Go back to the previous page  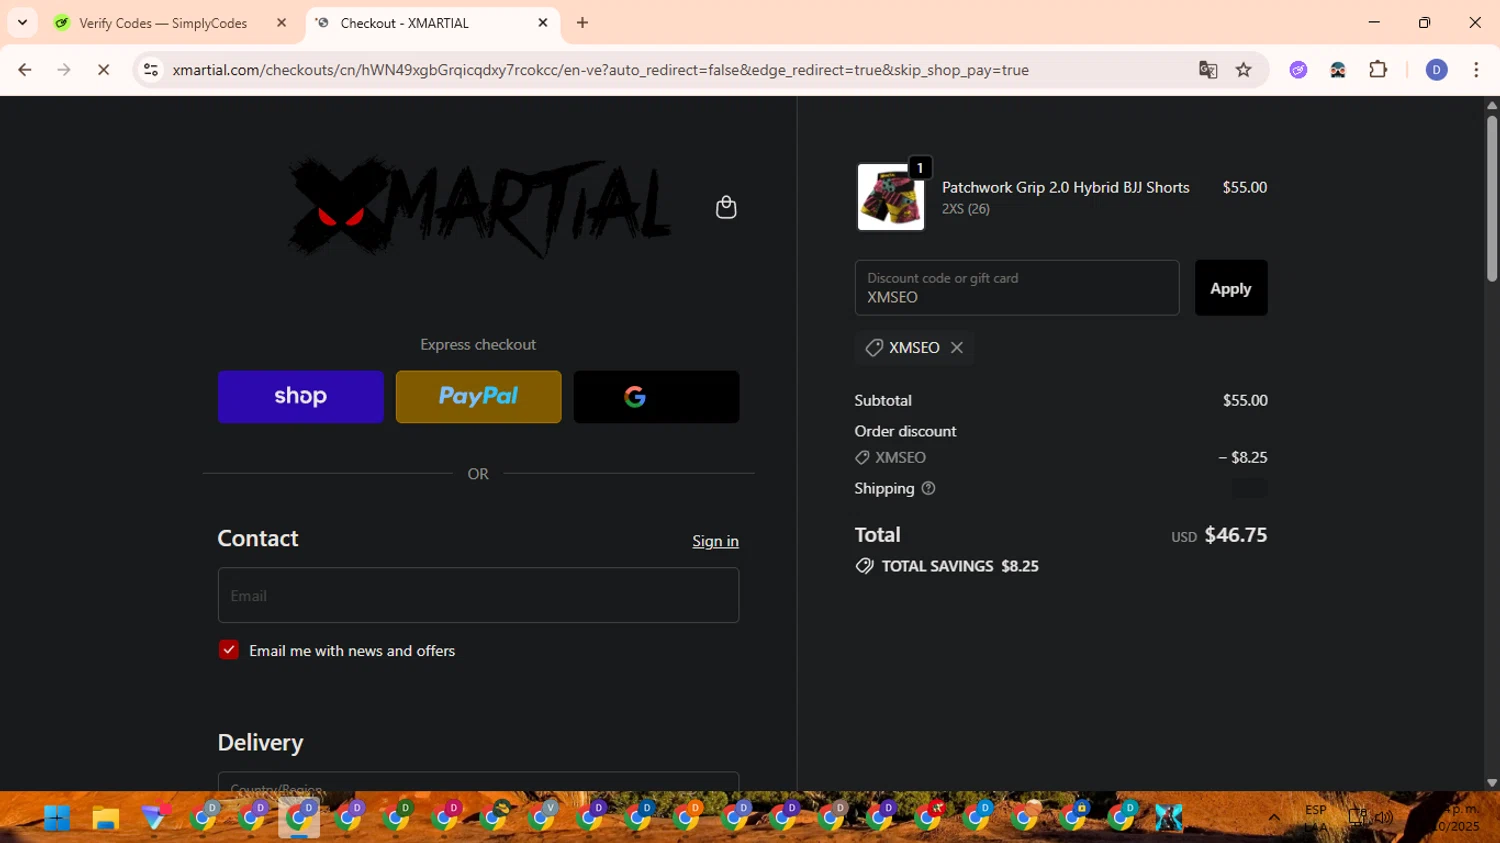click(x=25, y=70)
